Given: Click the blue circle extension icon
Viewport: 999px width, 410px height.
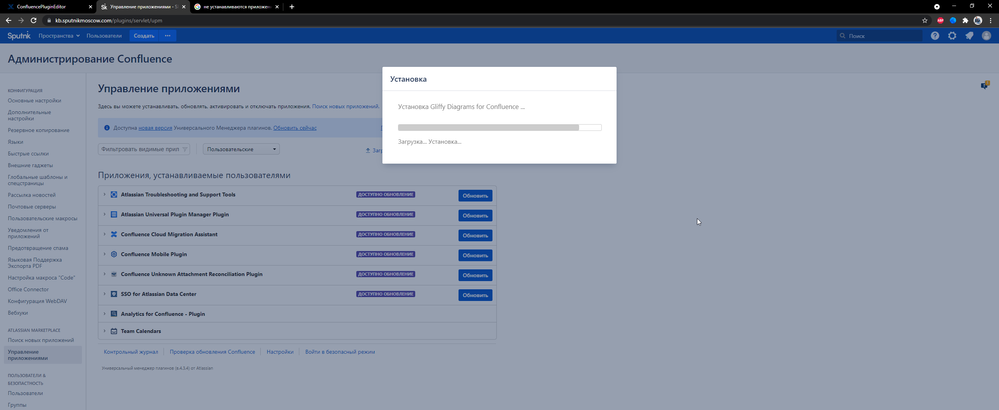Looking at the screenshot, I should (x=953, y=20).
